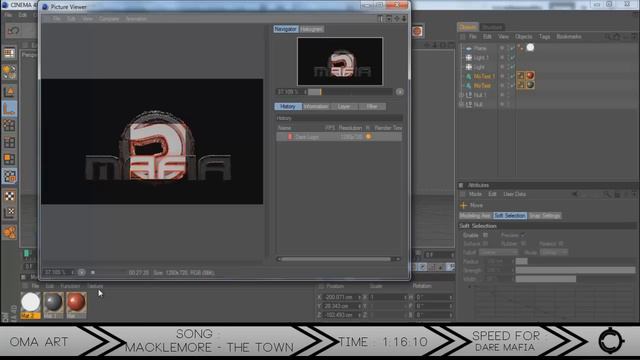Click the orange render icon beside Picture Viewer

pos(417,31)
